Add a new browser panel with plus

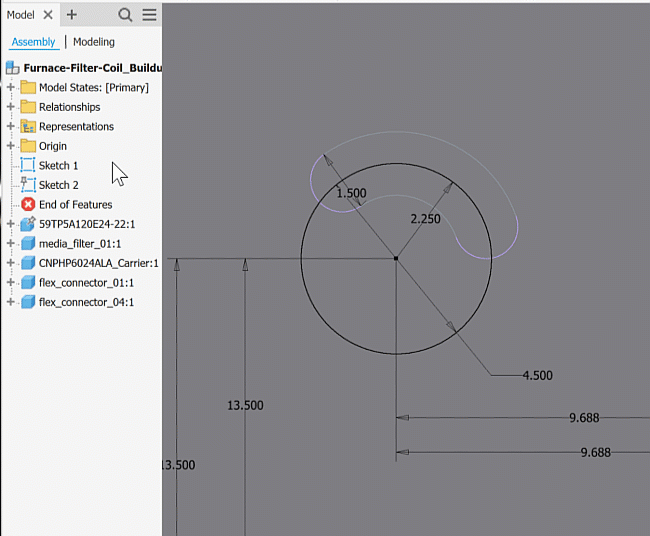tap(72, 15)
